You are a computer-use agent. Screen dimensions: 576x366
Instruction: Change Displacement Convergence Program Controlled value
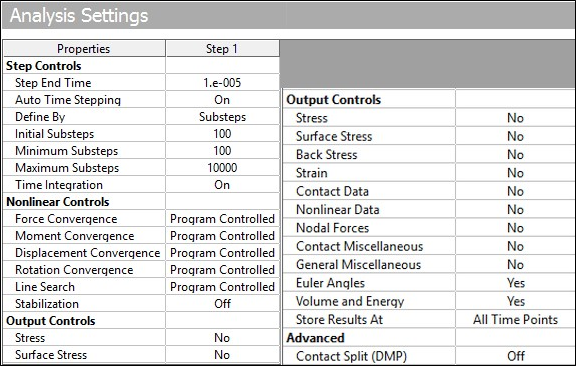pyautogui.click(x=222, y=253)
